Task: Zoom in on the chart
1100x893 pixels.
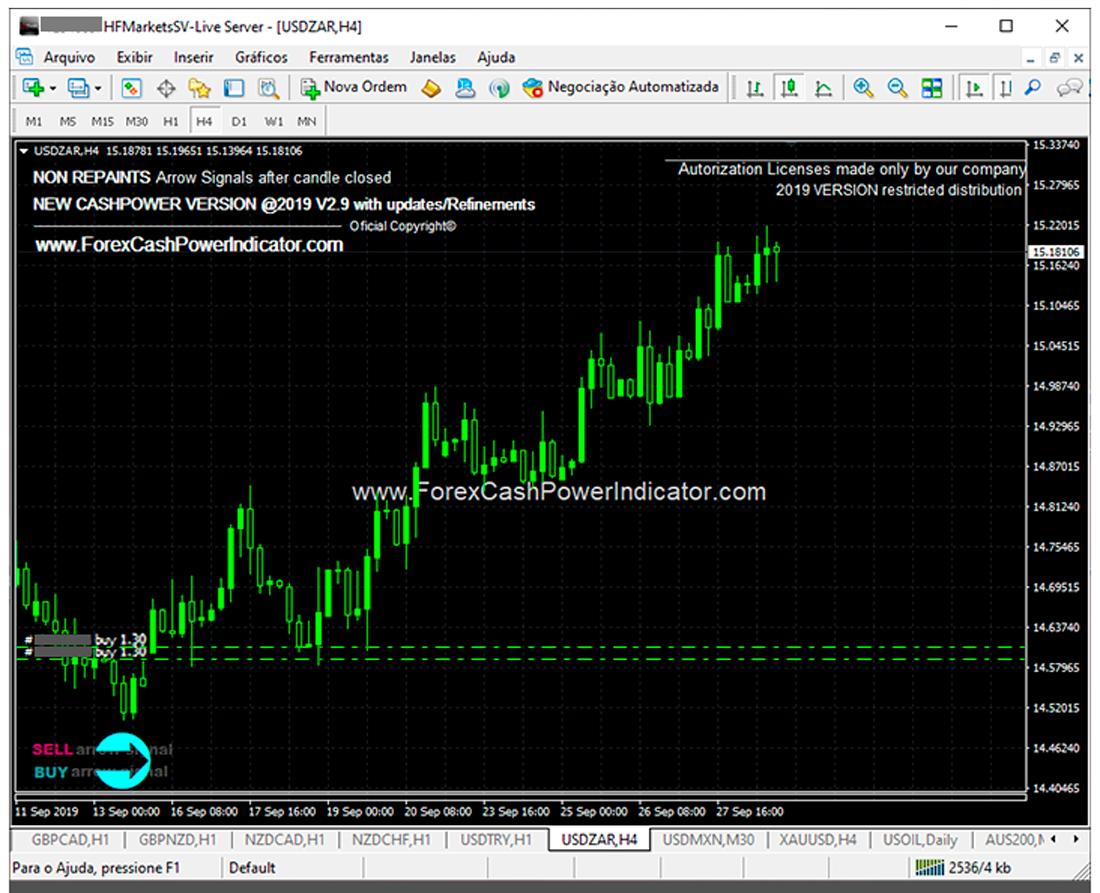Action: tap(863, 88)
